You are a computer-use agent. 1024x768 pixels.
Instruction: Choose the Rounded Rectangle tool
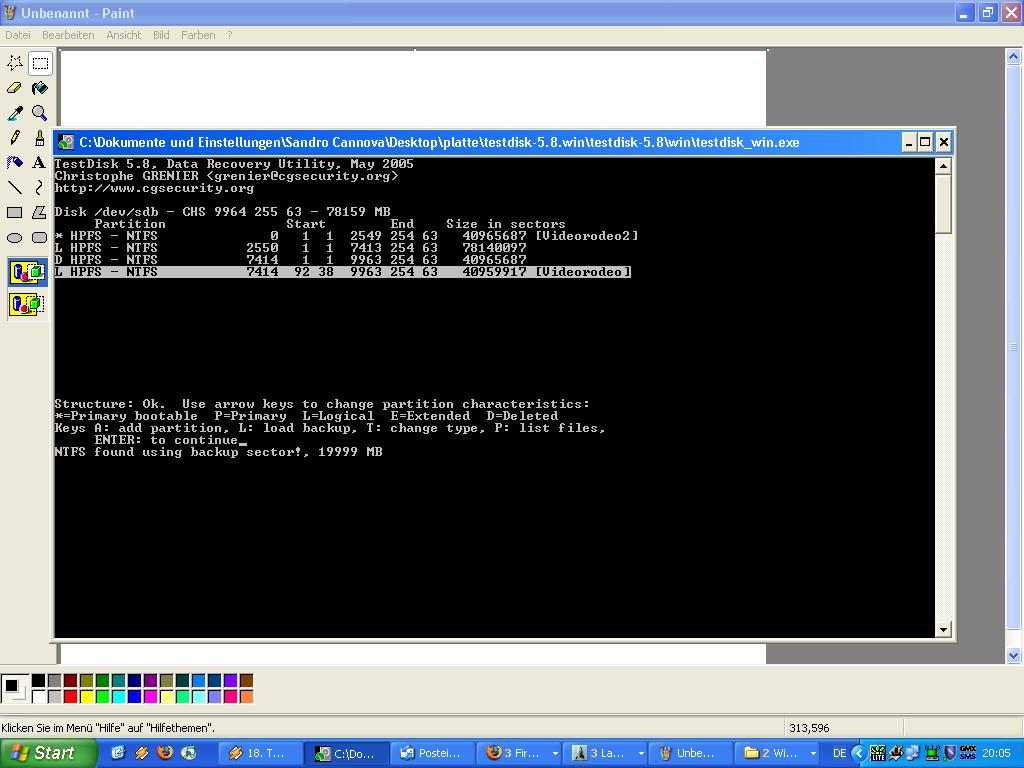(40, 238)
